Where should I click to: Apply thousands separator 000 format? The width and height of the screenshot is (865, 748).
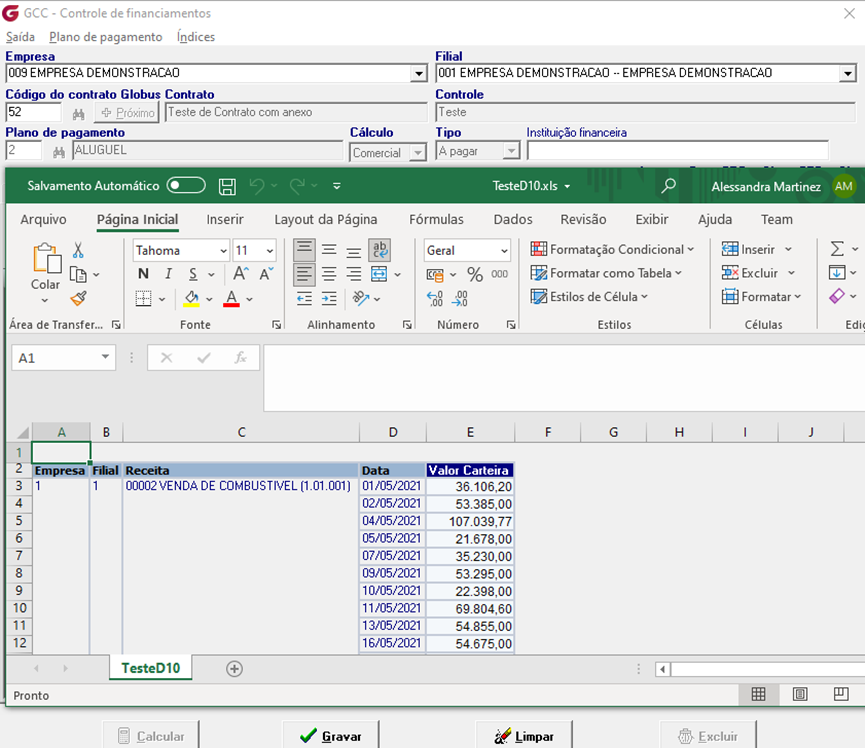point(499,274)
